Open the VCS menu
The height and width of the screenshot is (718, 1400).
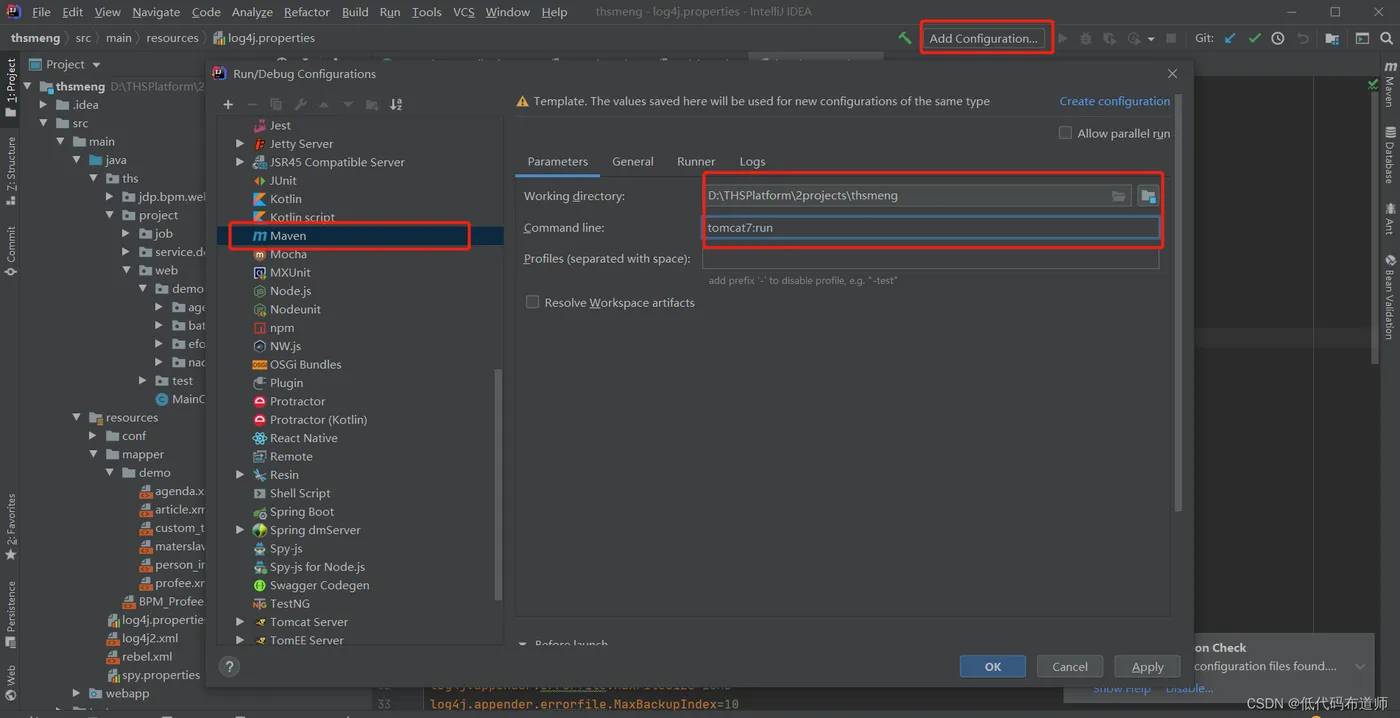point(463,12)
